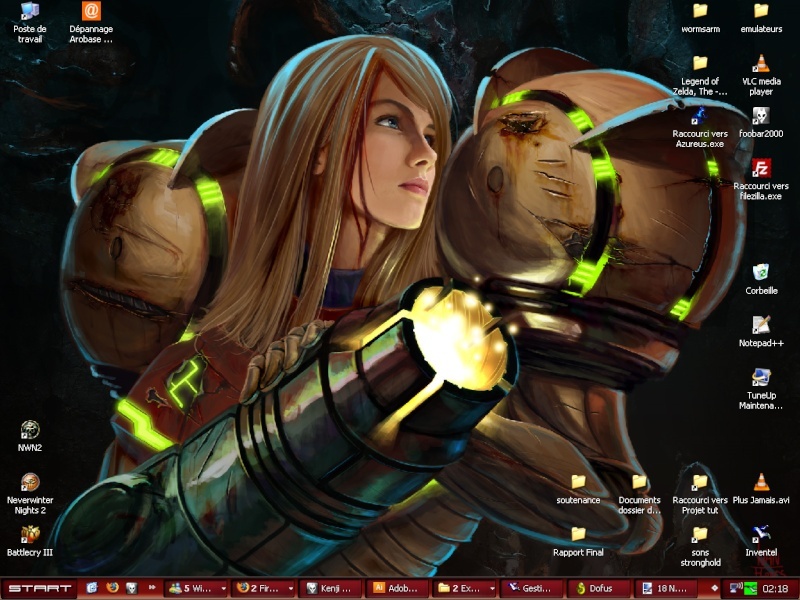Switch to Kenji taskbar window
The width and height of the screenshot is (800, 600).
tap(331, 588)
